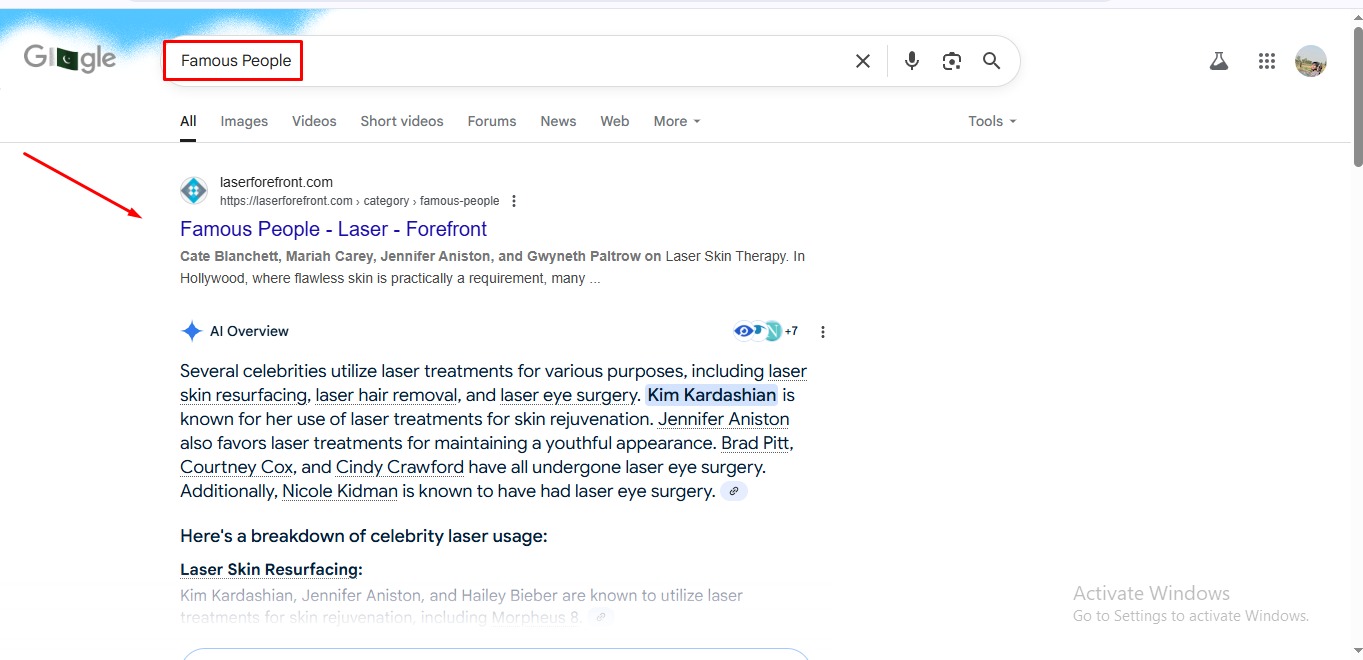Expand the More search filters dropdown

pyautogui.click(x=677, y=121)
